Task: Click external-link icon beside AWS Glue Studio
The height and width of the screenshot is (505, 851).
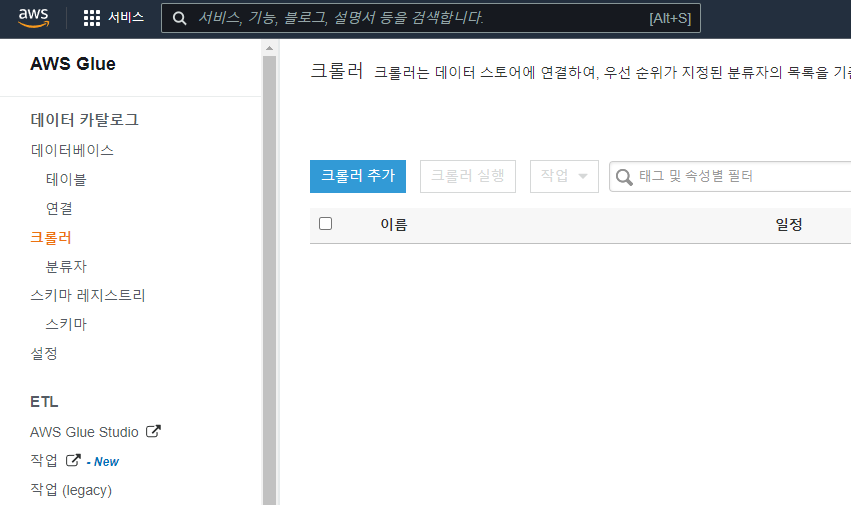Action: click(154, 431)
